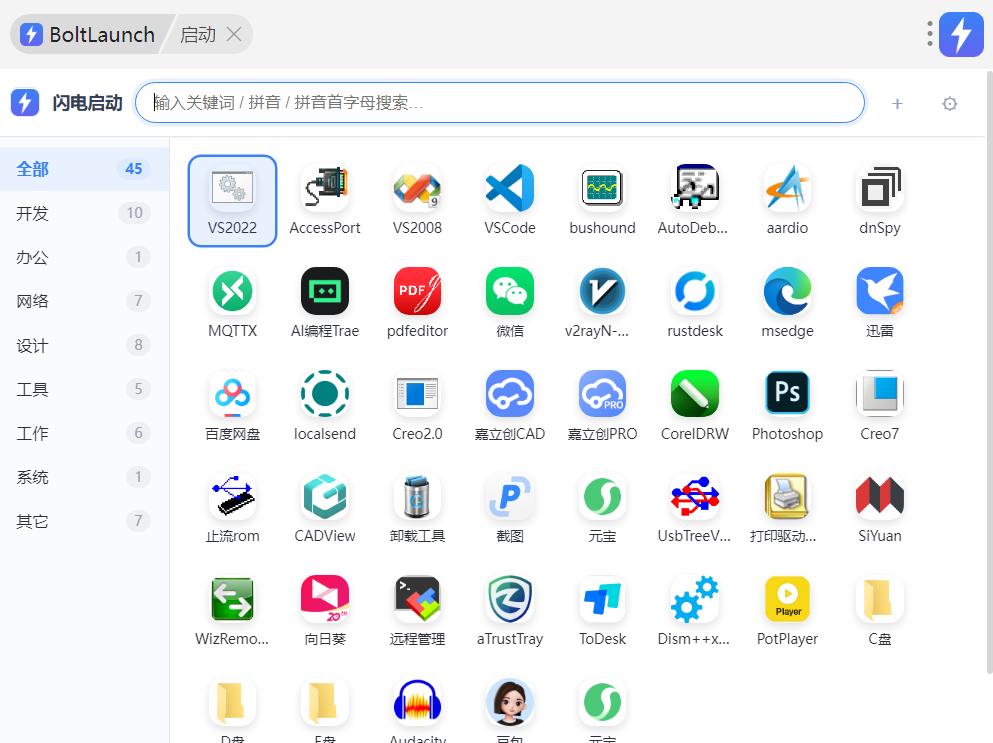Select the 工作 category
This screenshot has height=743, width=993.
pos(84,433)
